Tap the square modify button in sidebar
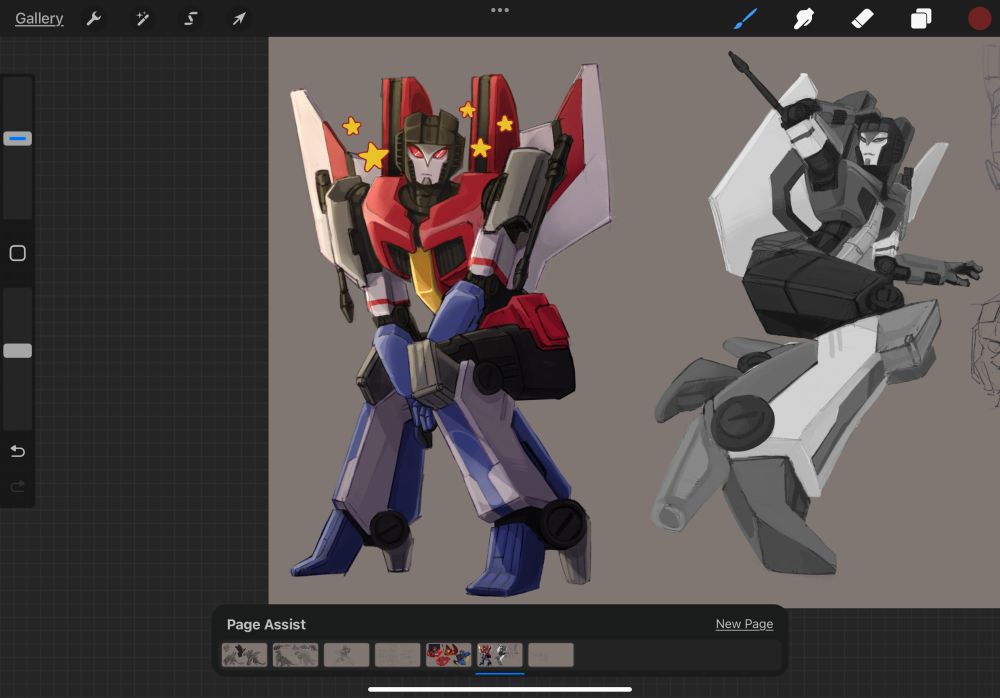 17,254
